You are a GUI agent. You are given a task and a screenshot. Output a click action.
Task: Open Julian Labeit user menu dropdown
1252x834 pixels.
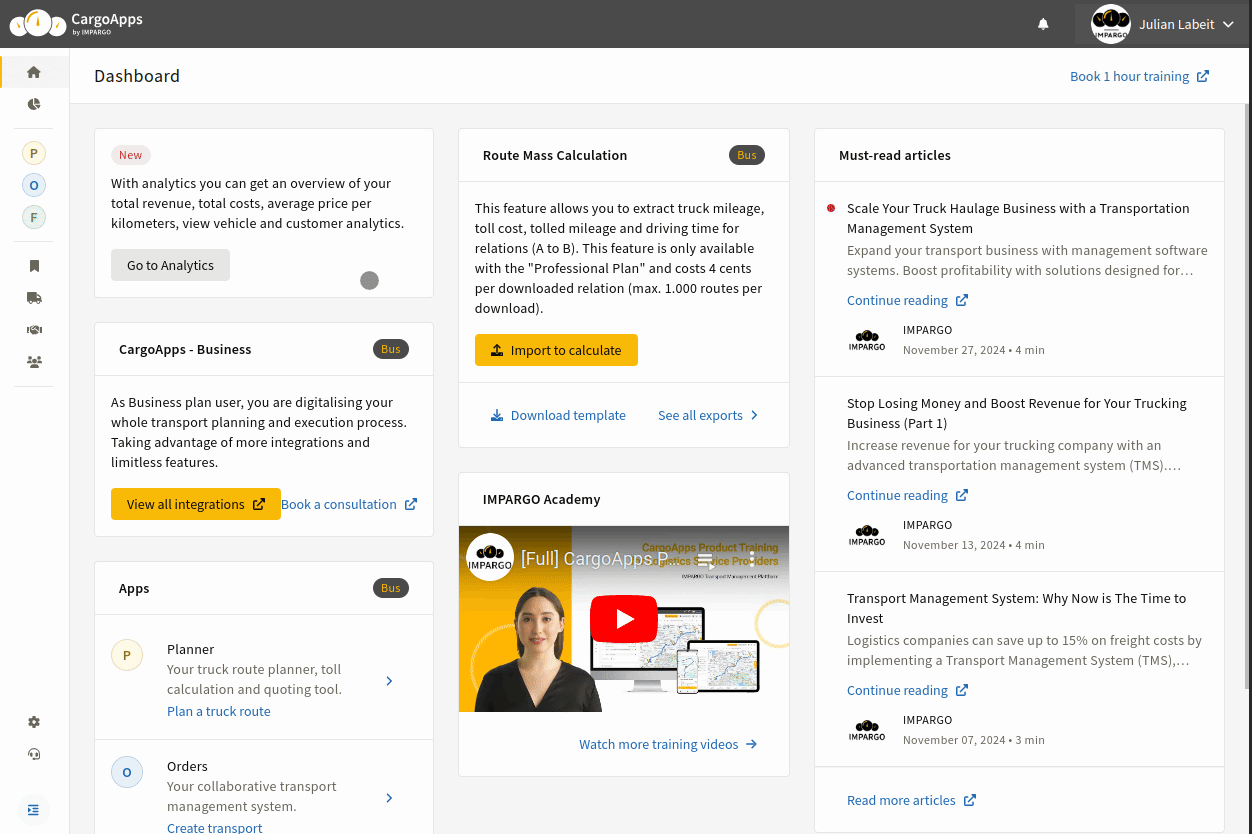1160,24
